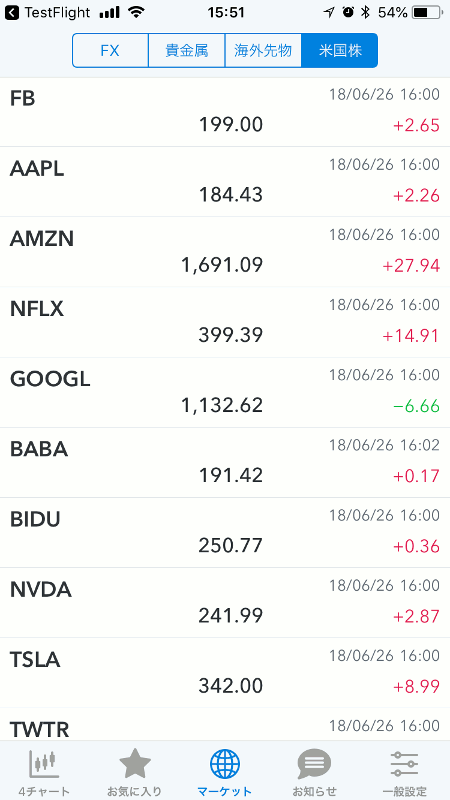View AMZN quote details
Viewport: 450px width, 800px height.
pos(225,252)
